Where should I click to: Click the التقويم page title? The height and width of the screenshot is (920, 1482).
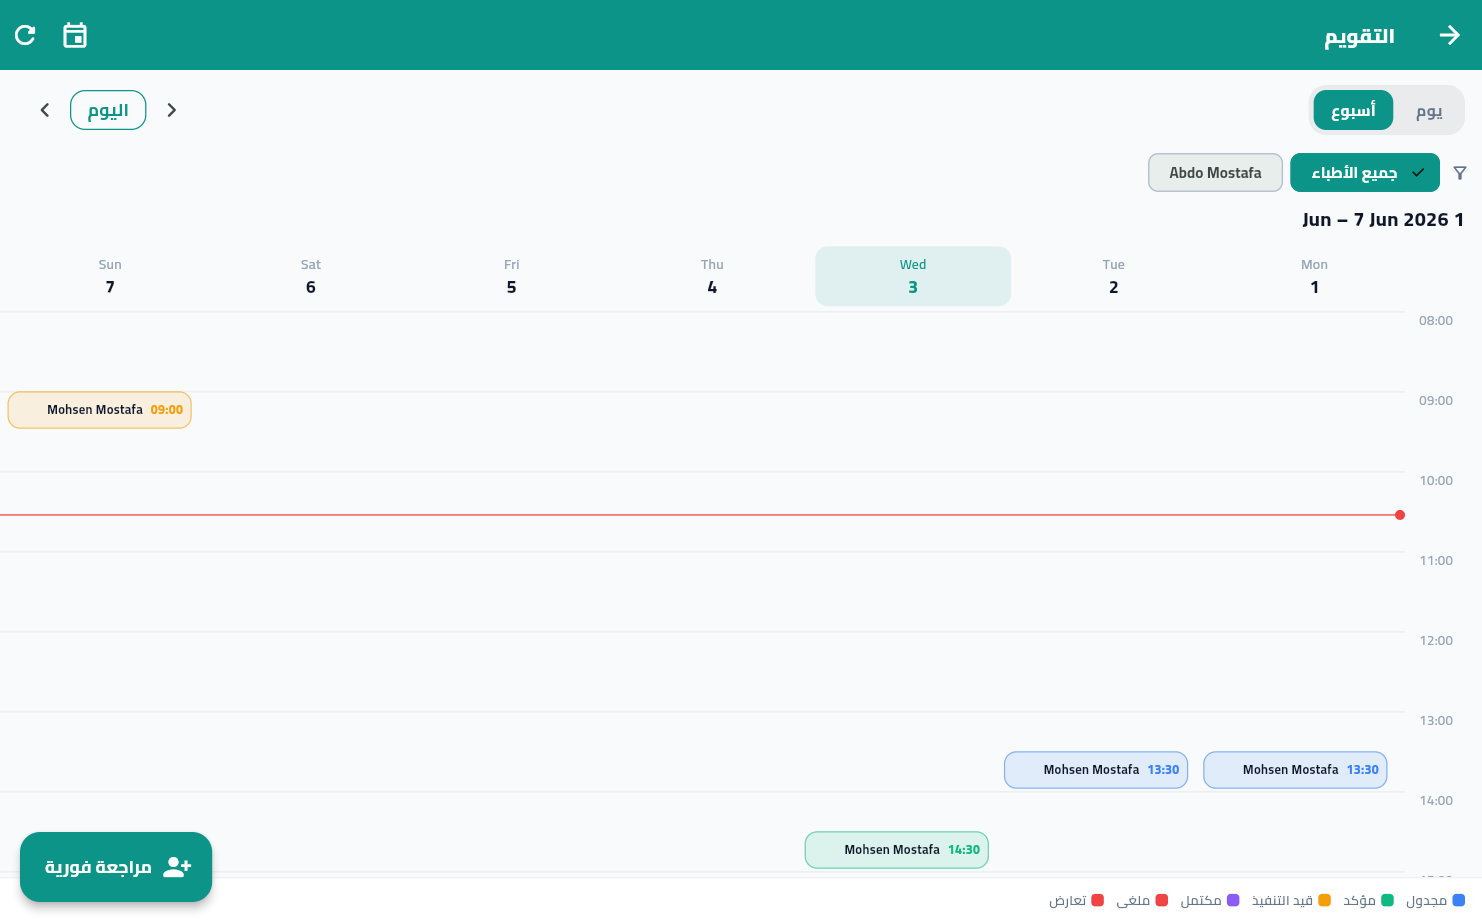click(1359, 36)
